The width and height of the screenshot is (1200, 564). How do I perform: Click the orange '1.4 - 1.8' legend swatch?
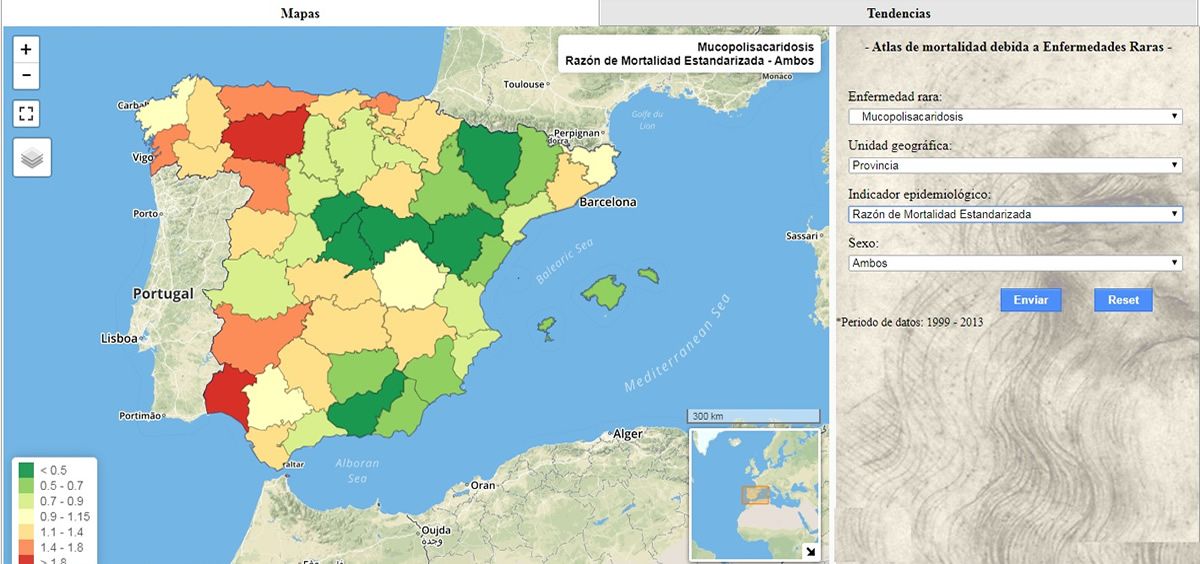pyautogui.click(x=26, y=549)
